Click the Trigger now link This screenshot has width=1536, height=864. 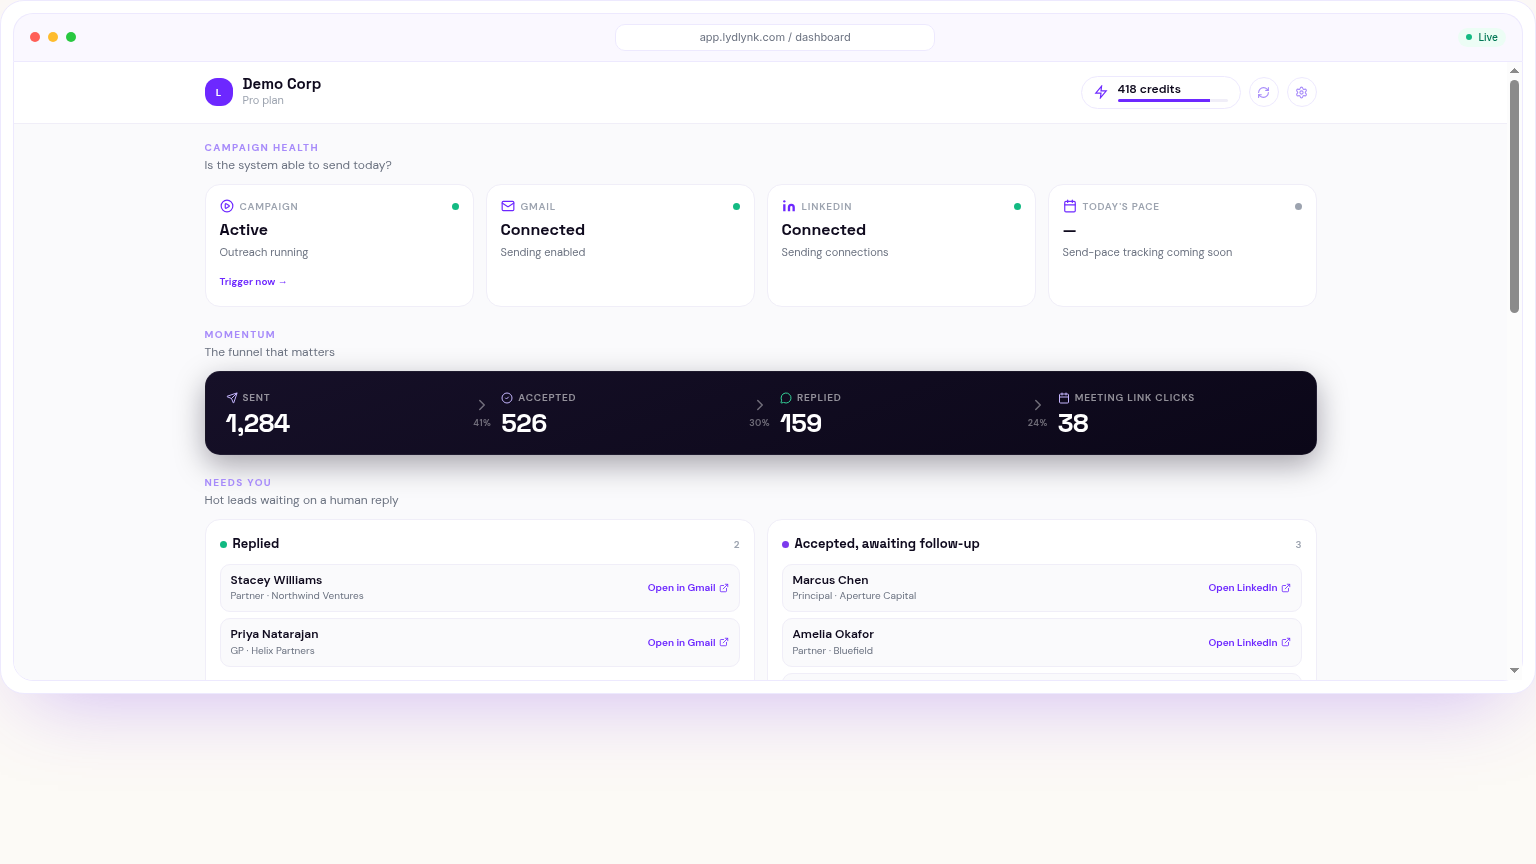[x=253, y=282]
